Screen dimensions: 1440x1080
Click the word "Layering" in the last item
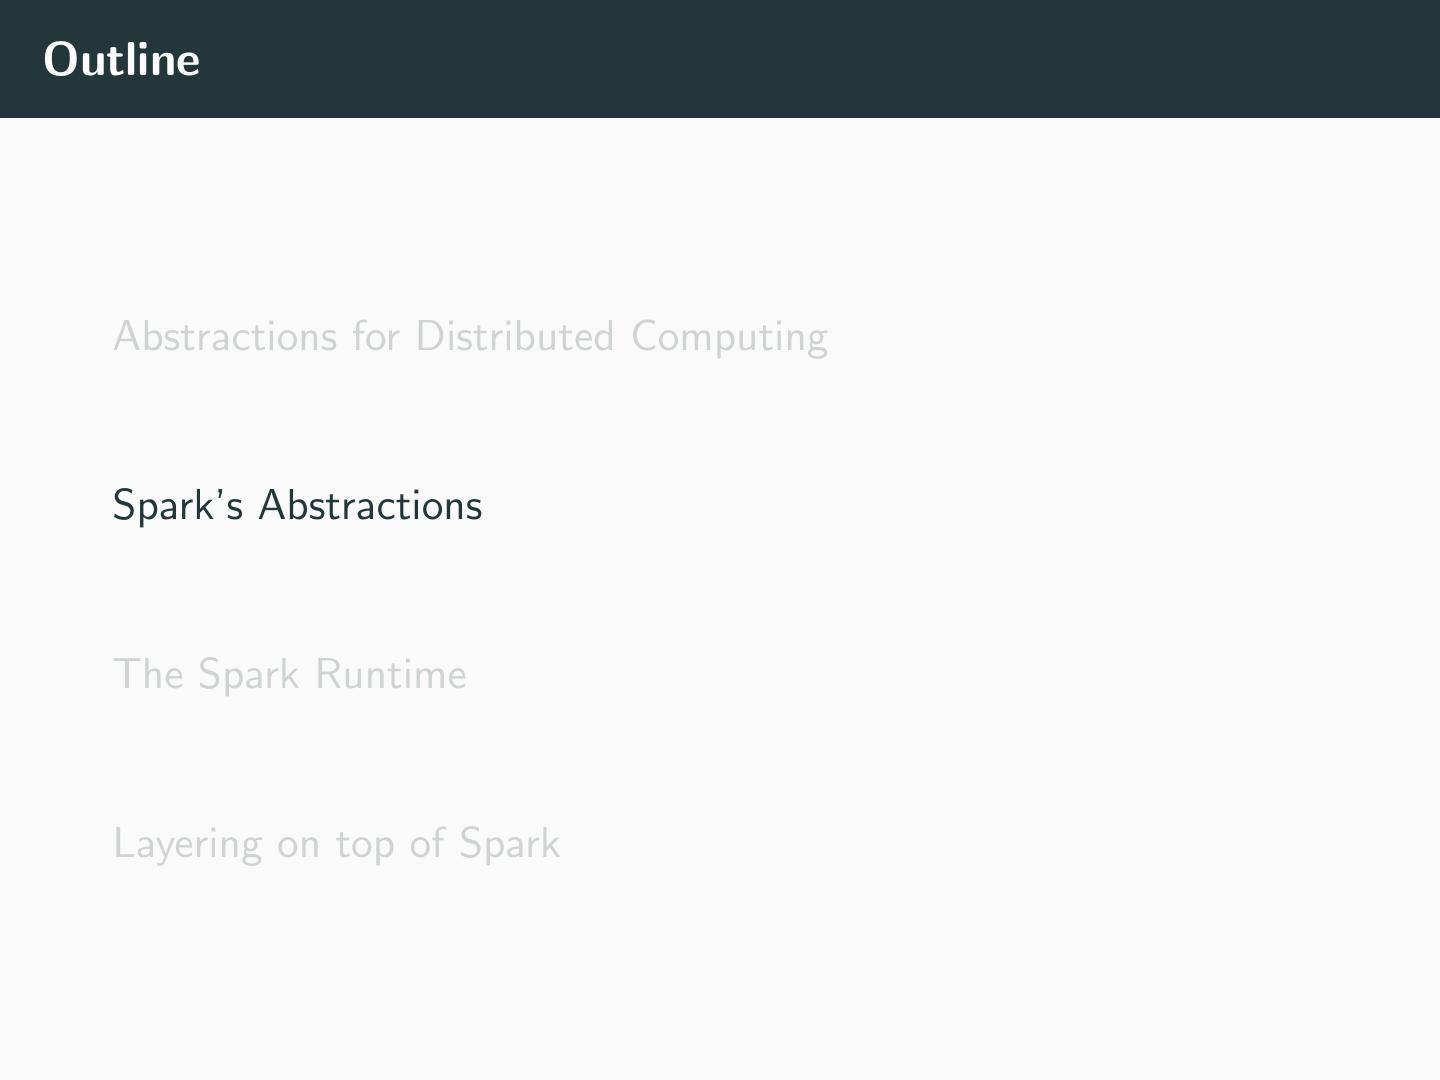(x=187, y=845)
